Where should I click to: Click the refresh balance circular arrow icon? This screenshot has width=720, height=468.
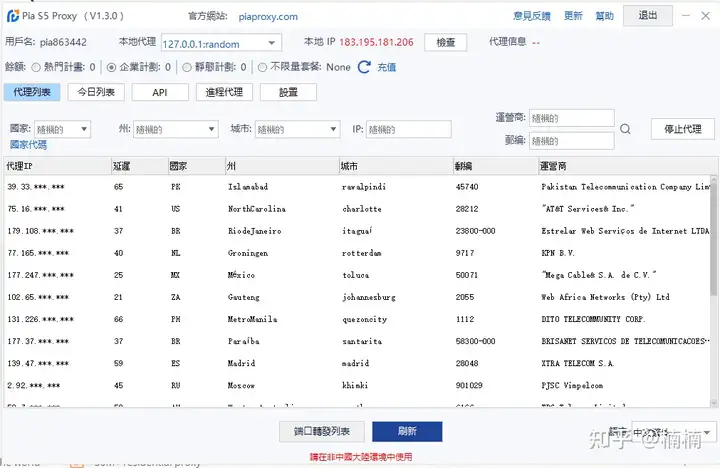click(x=364, y=67)
